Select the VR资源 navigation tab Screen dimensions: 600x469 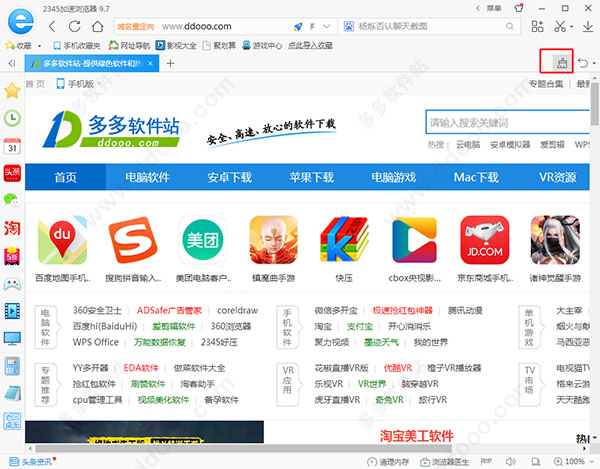558,177
